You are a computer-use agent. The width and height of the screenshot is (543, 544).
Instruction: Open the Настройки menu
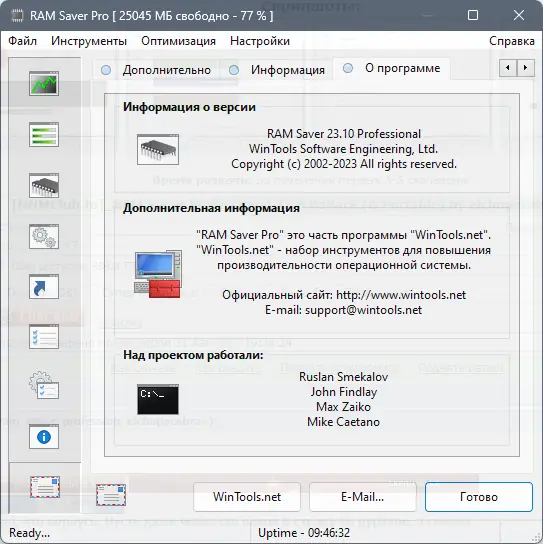click(x=260, y=41)
